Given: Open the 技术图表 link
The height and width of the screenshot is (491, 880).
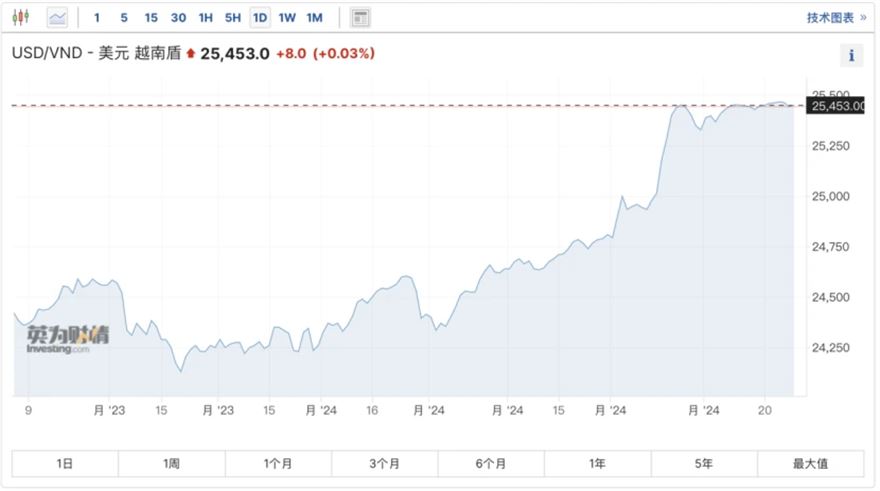Looking at the screenshot, I should (836, 17).
